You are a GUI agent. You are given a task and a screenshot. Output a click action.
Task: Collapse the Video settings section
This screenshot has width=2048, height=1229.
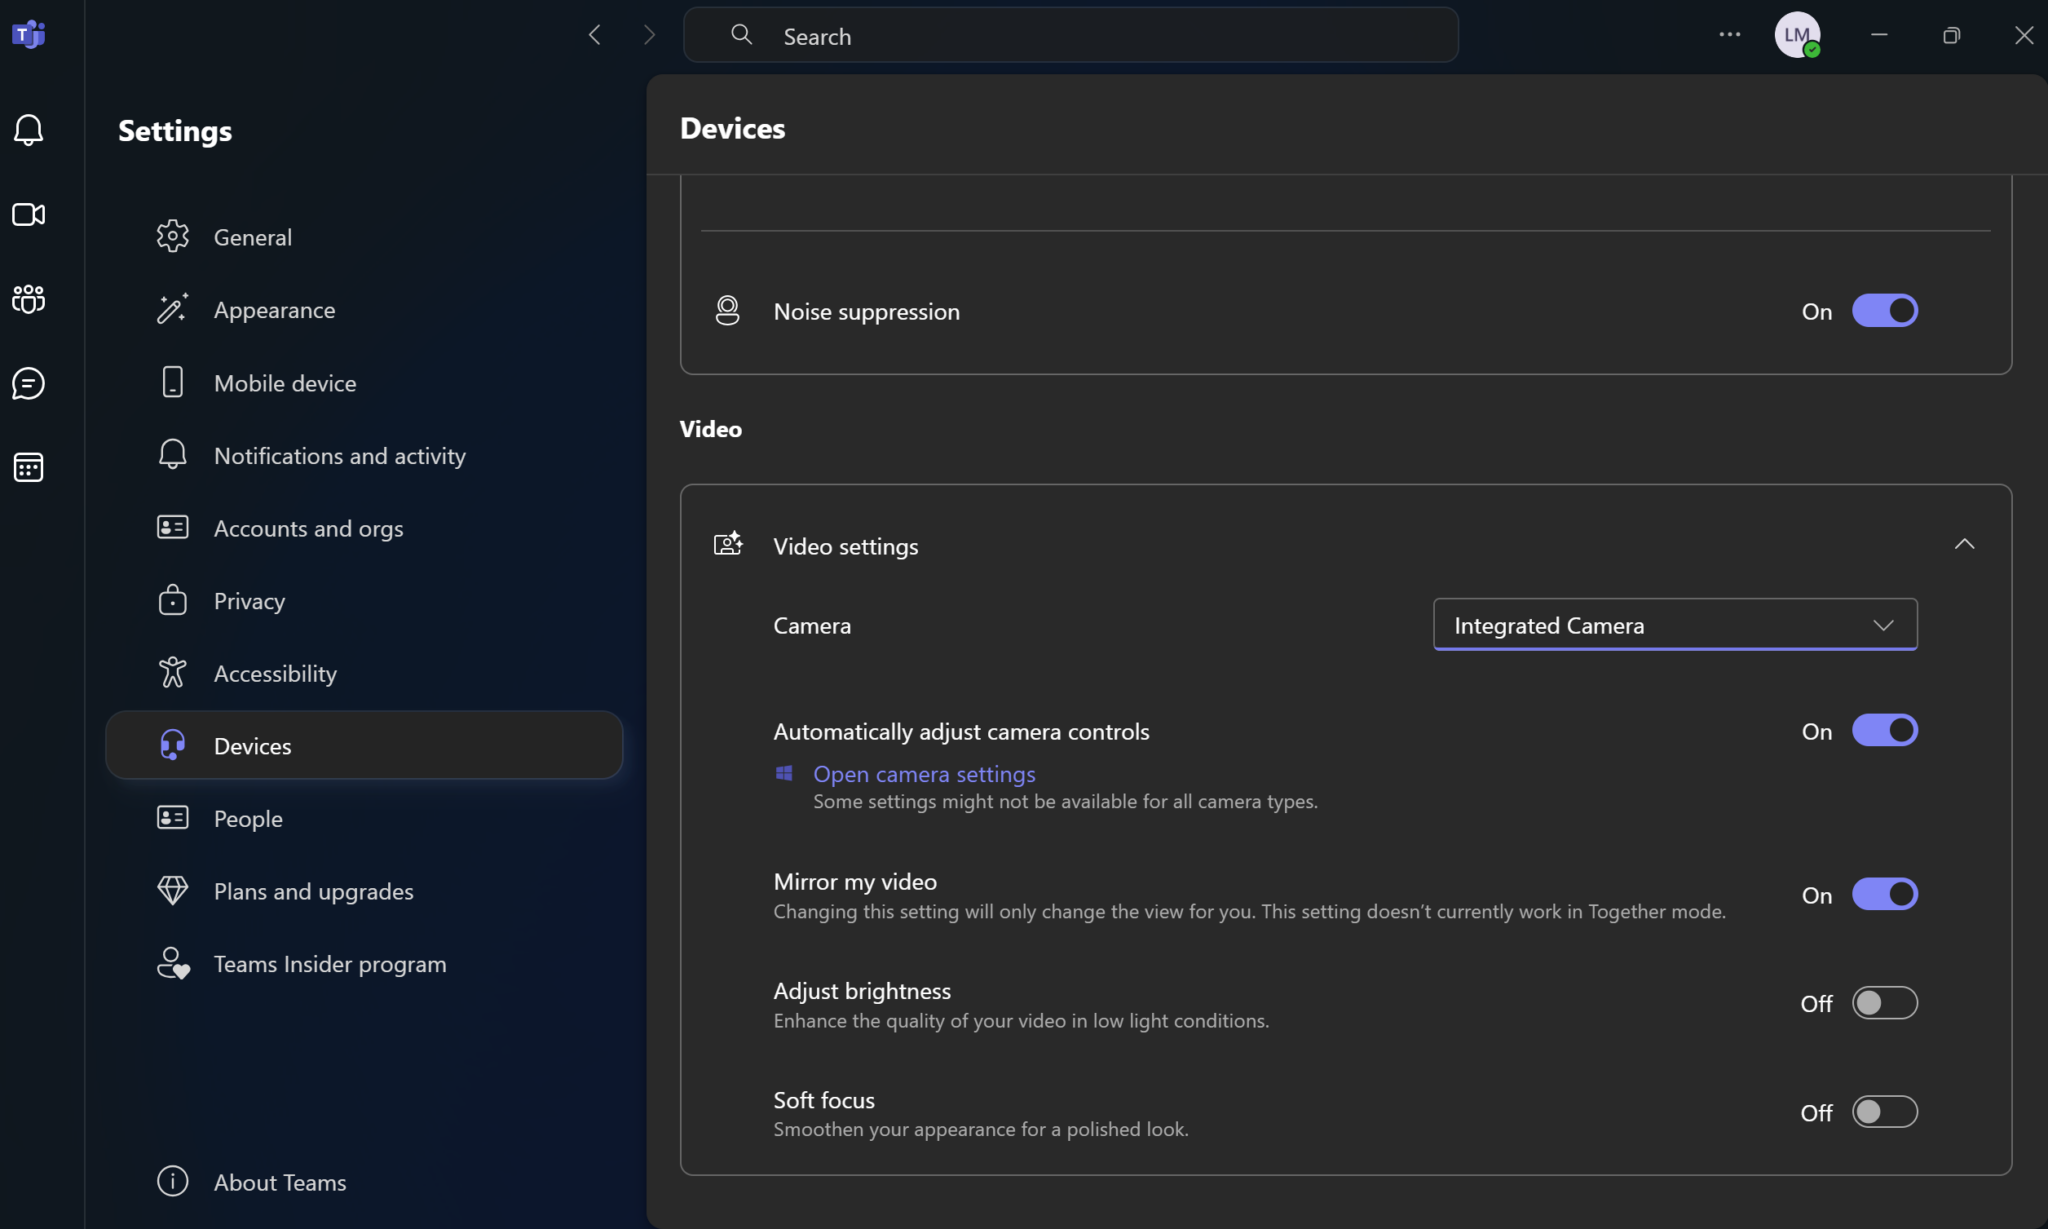pyautogui.click(x=1964, y=545)
